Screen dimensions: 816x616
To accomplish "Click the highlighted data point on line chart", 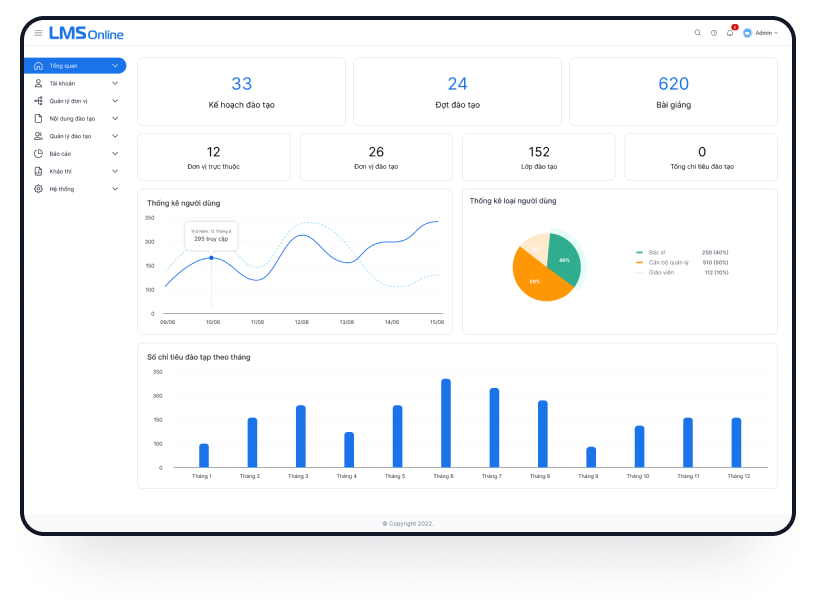I will pos(211,258).
